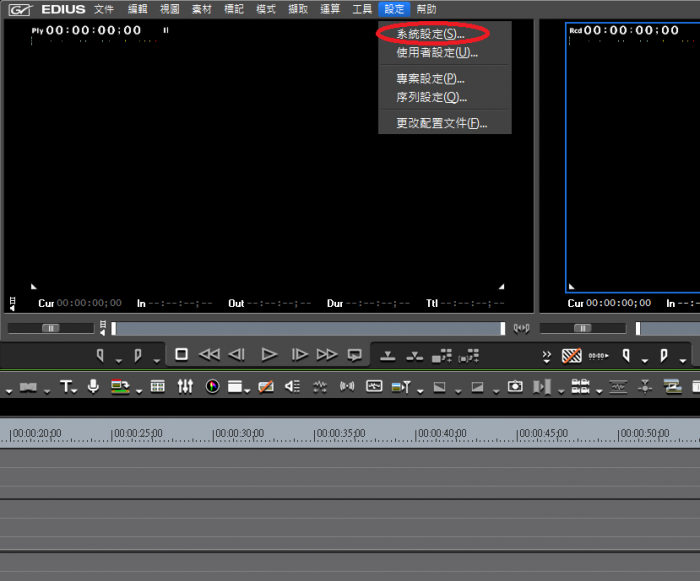
Task: Click 更改配置文件(F)... menu option
Action: pos(441,123)
